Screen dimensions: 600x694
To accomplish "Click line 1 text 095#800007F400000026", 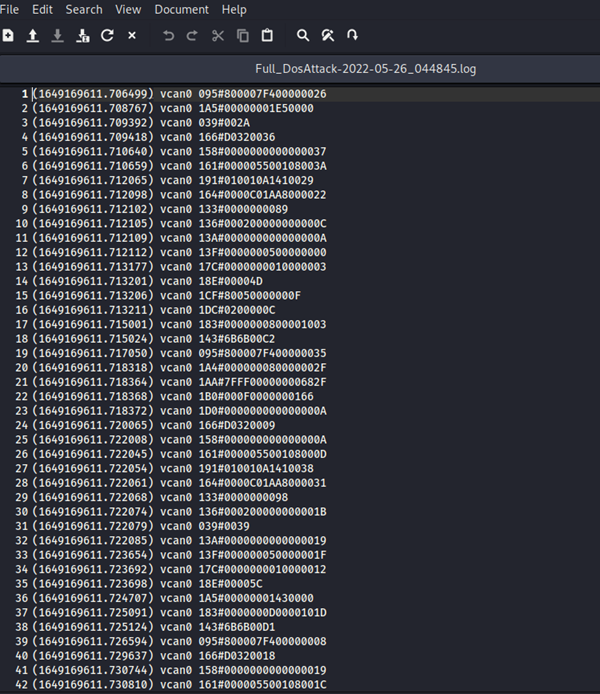I will [x=262, y=94].
